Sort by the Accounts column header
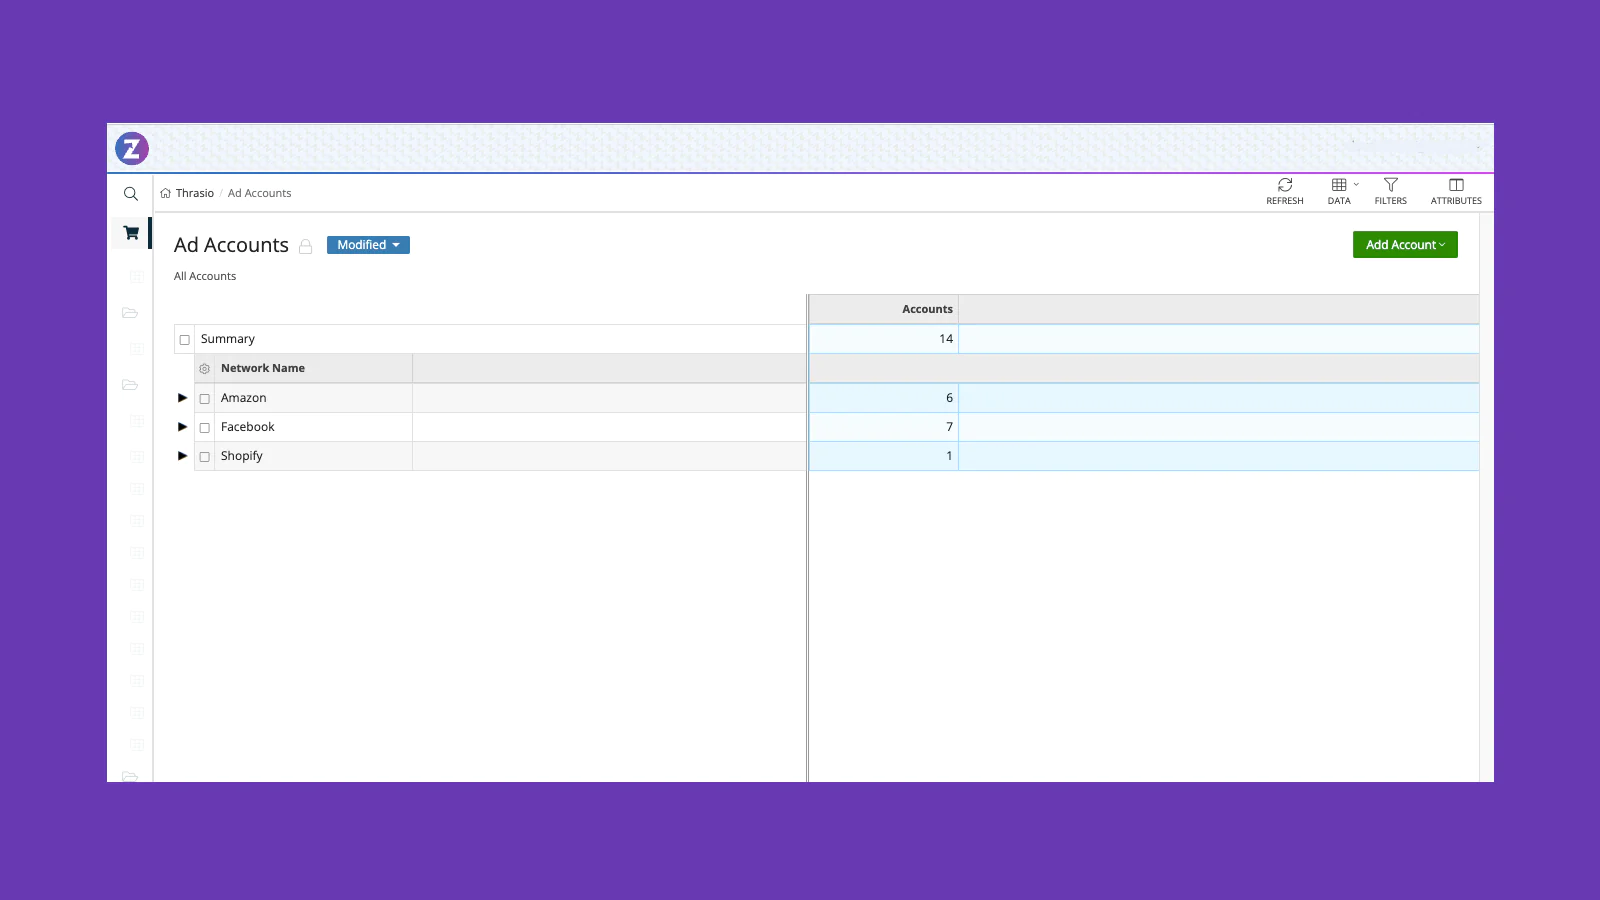The image size is (1600, 900). tap(926, 310)
